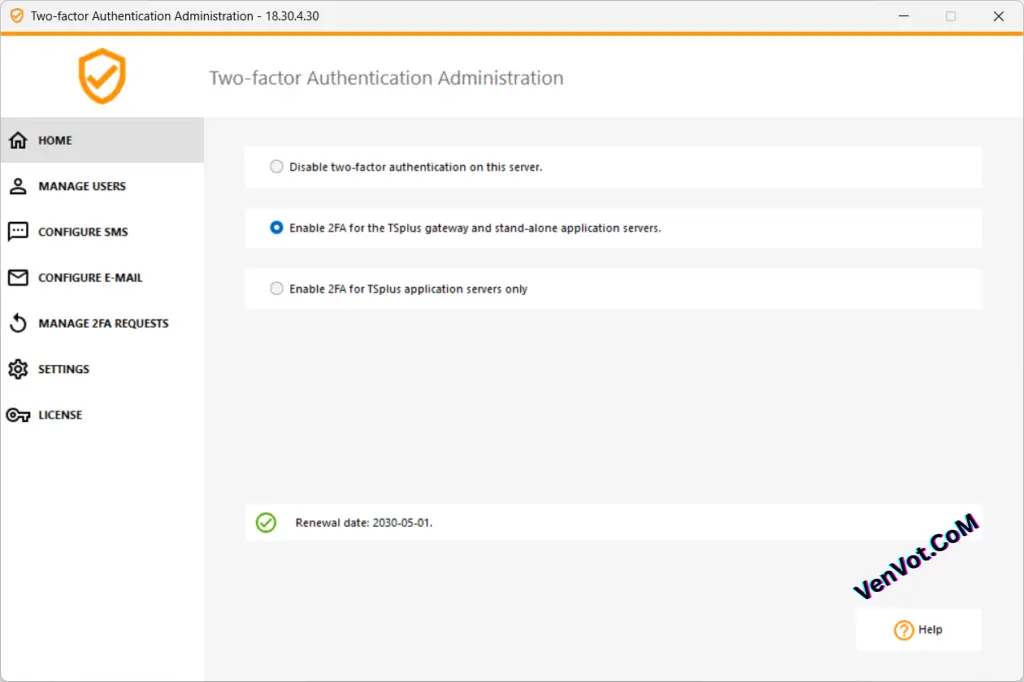Click the Configure E-mail envelope icon

[18, 278]
